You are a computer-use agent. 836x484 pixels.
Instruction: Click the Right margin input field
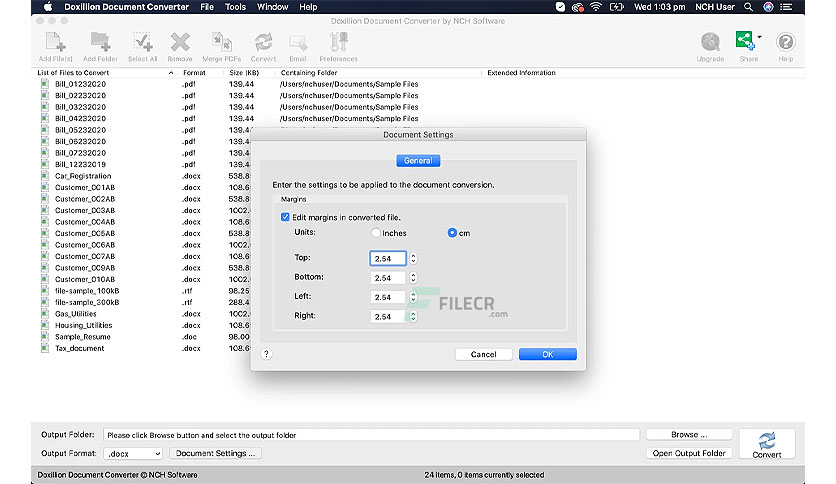(x=388, y=317)
